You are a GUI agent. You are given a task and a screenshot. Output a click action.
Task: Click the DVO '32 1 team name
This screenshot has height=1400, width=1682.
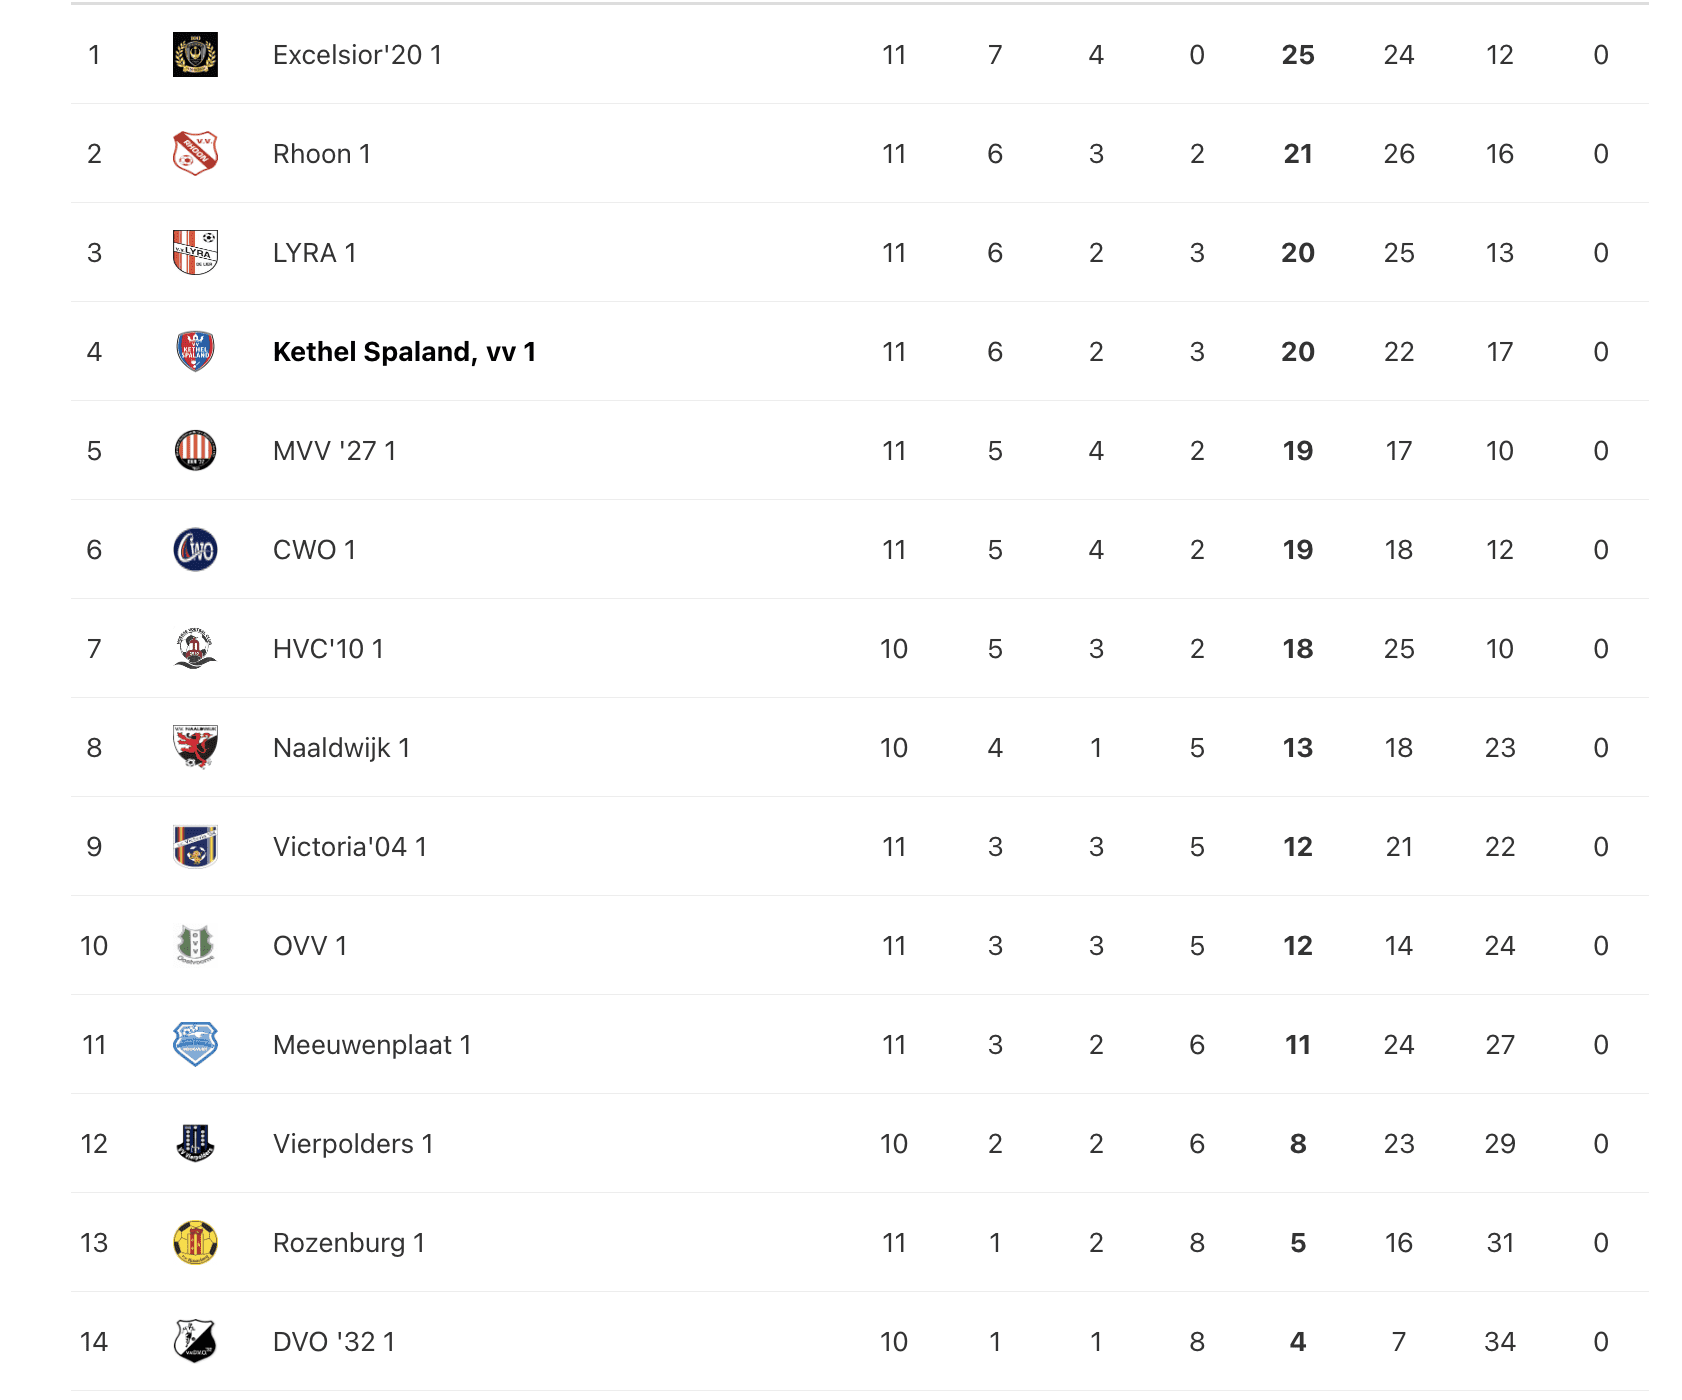coord(334,1342)
